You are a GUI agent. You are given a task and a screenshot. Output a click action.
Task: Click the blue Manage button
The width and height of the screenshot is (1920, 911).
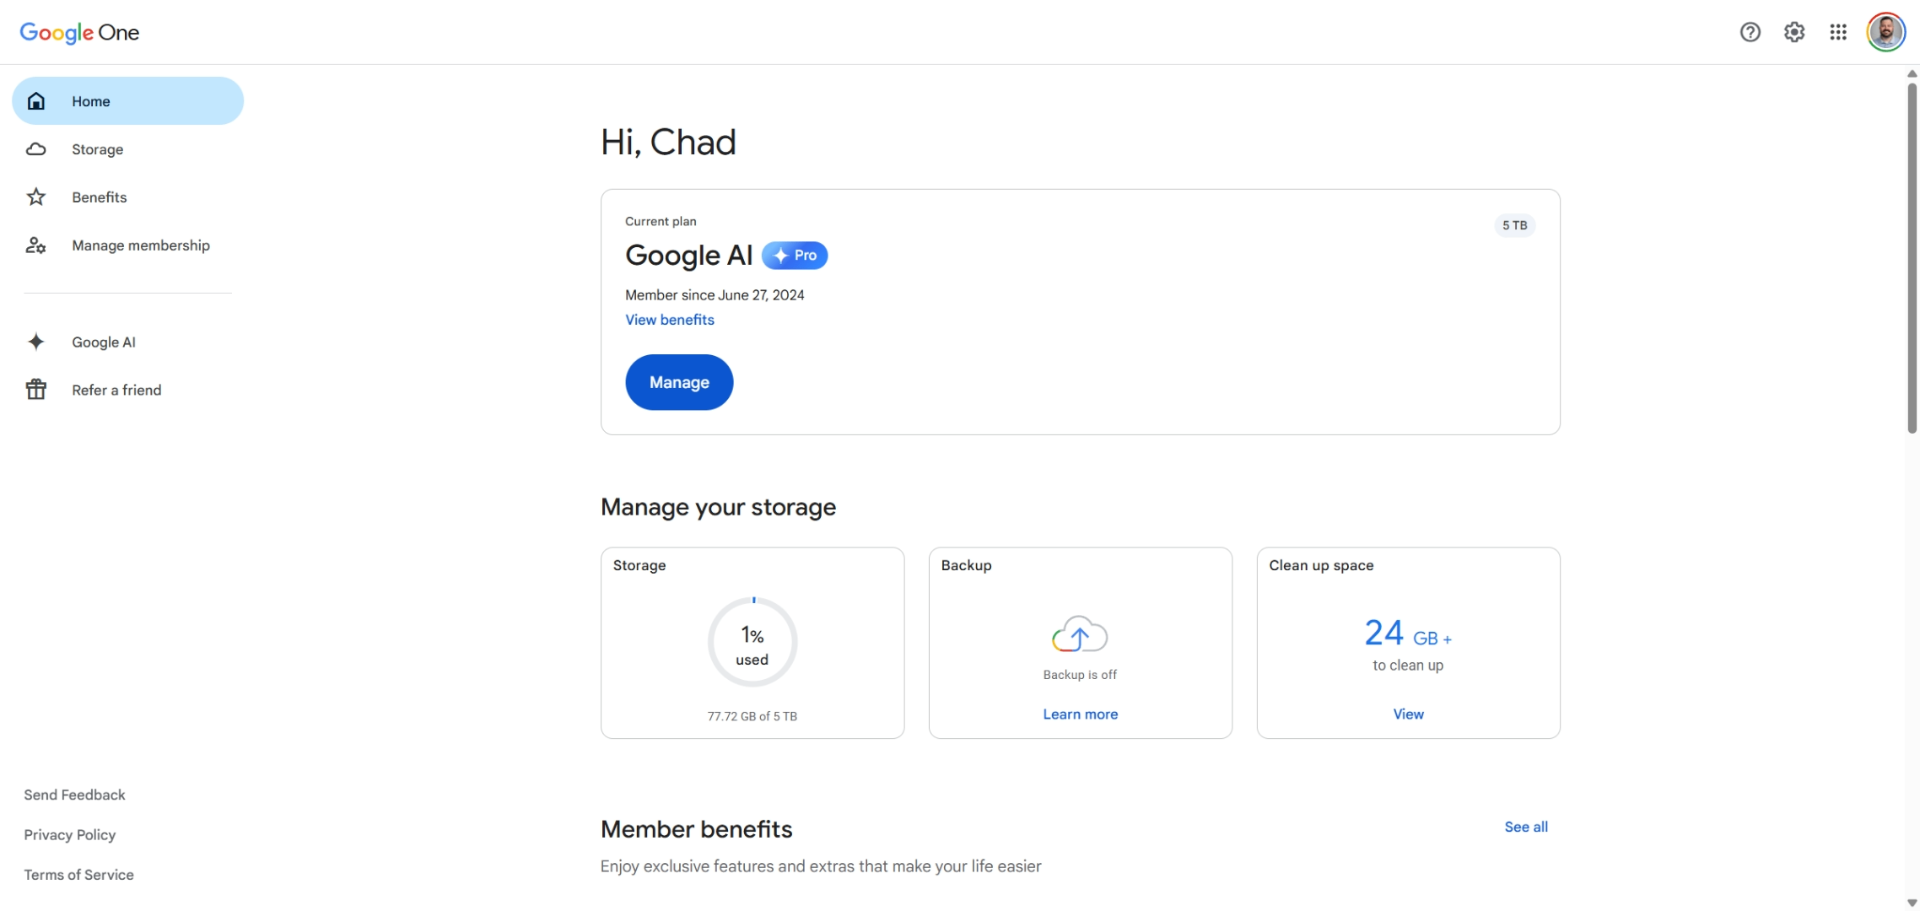click(x=679, y=382)
